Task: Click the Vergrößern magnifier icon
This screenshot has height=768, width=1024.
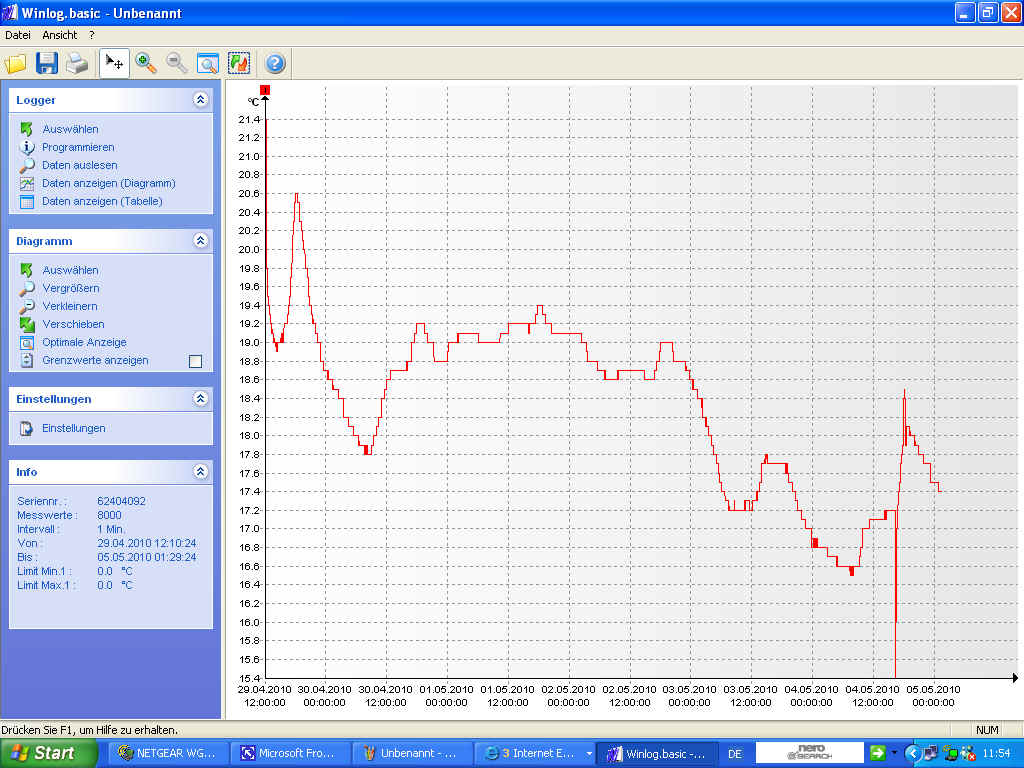Action: 27,288
